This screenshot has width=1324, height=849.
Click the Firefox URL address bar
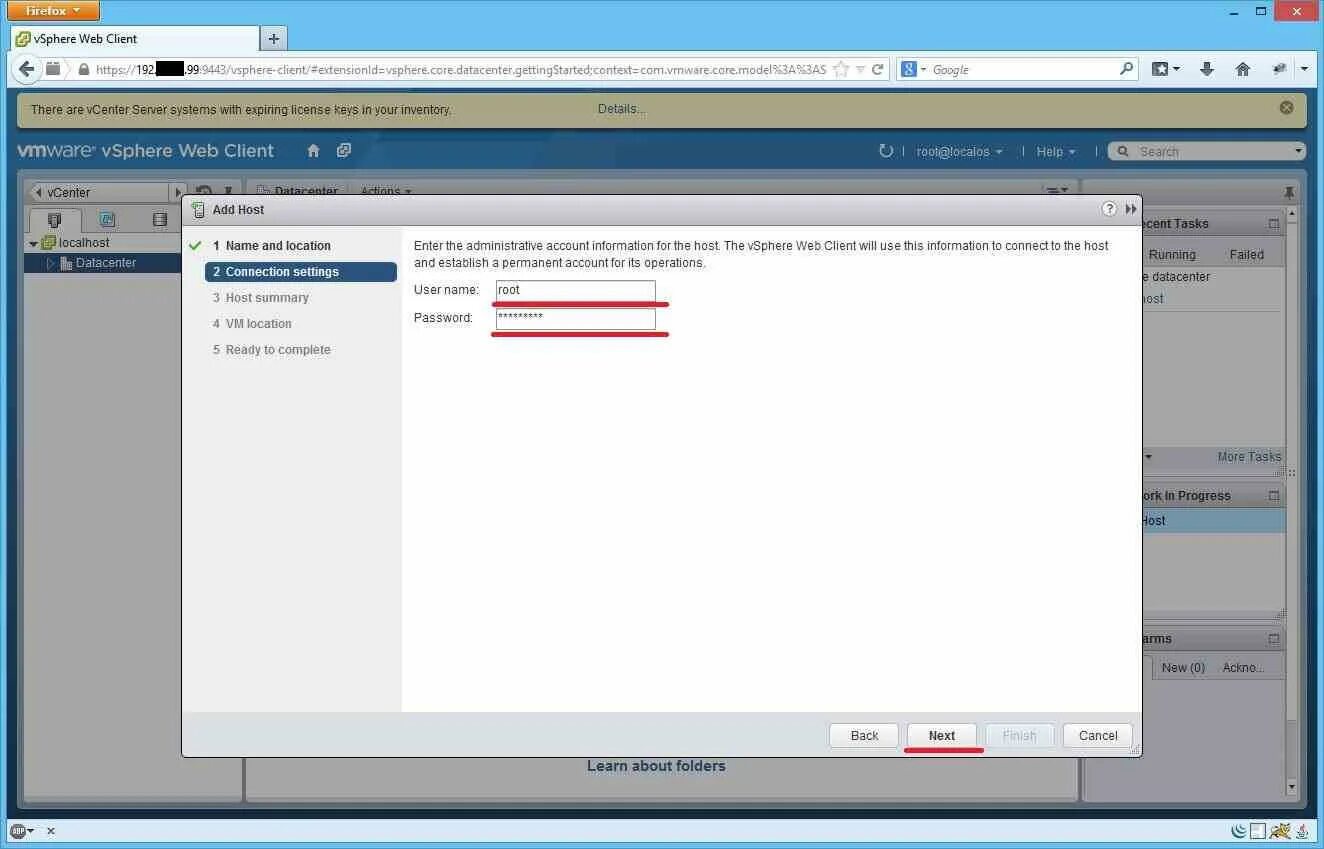[x=460, y=69]
